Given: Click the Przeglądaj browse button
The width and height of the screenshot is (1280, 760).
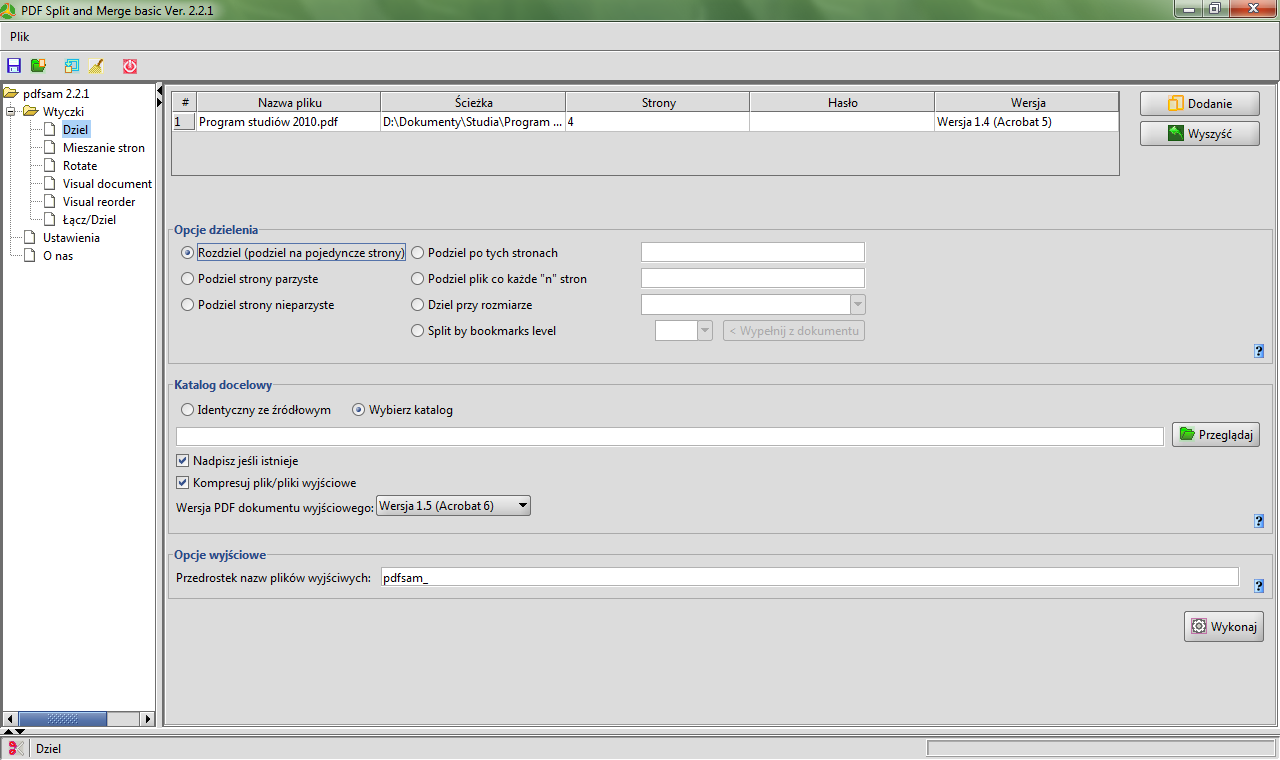Looking at the screenshot, I should click(x=1215, y=434).
